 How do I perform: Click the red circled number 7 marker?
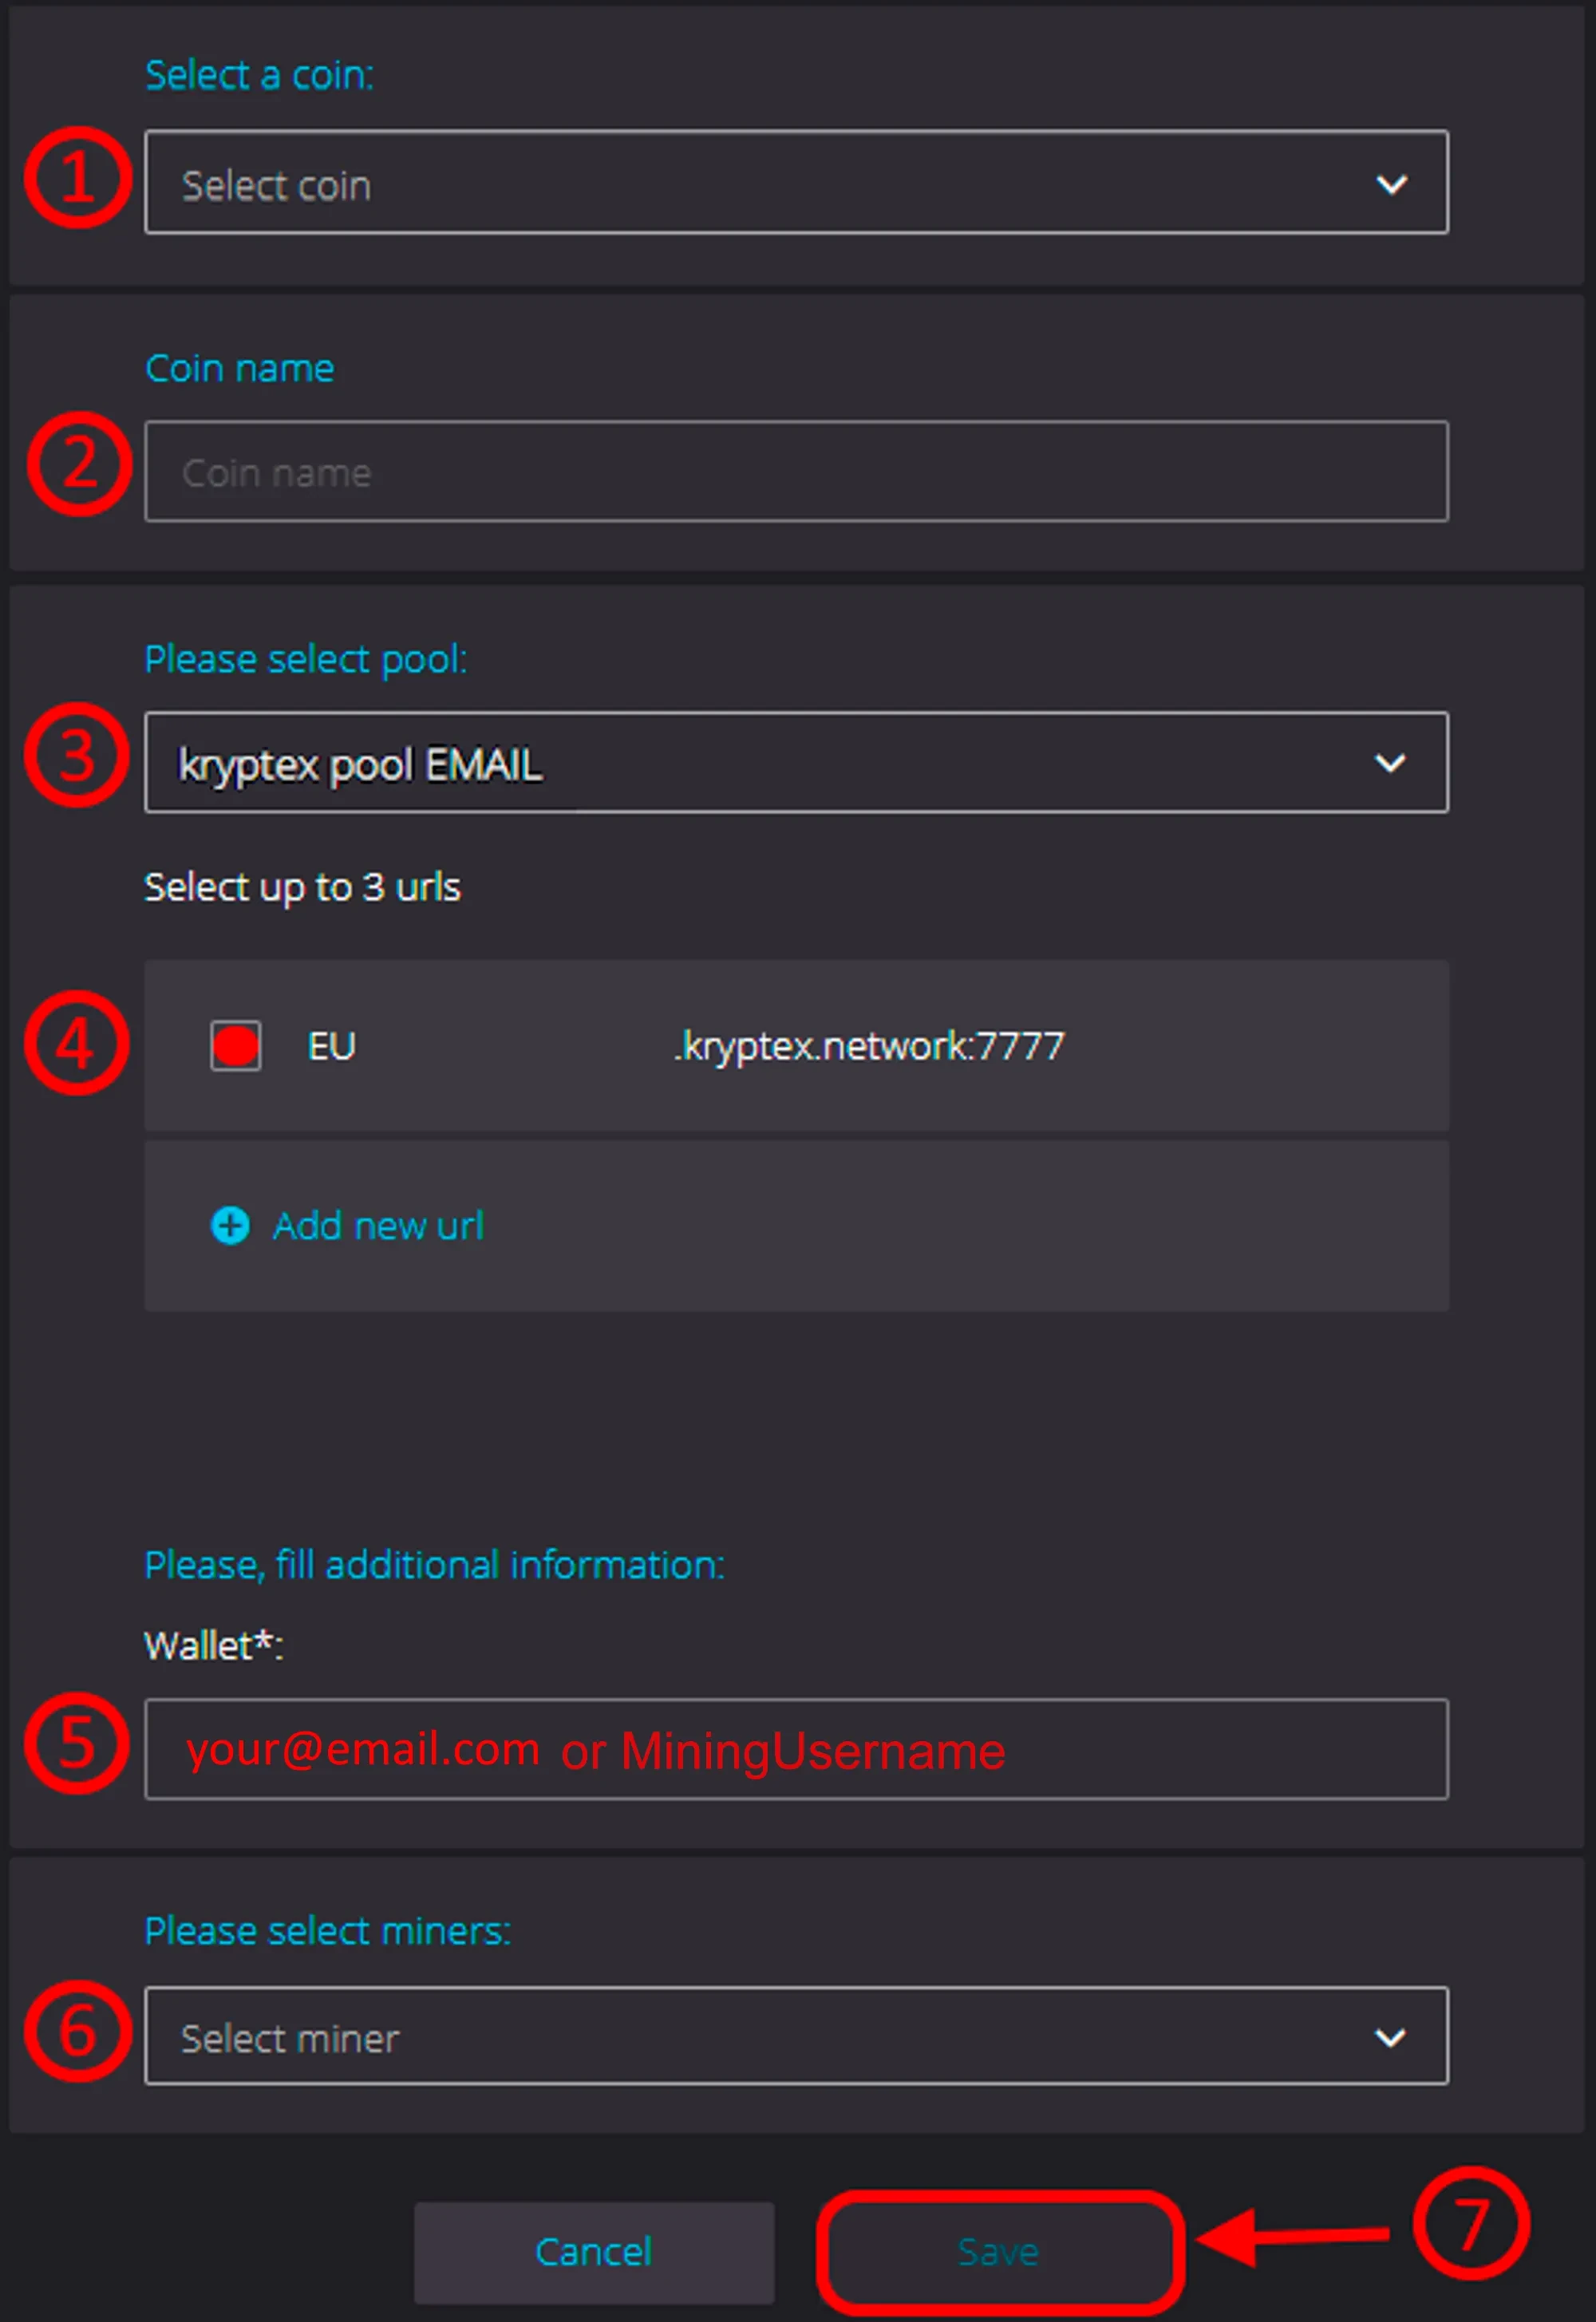click(1471, 2224)
